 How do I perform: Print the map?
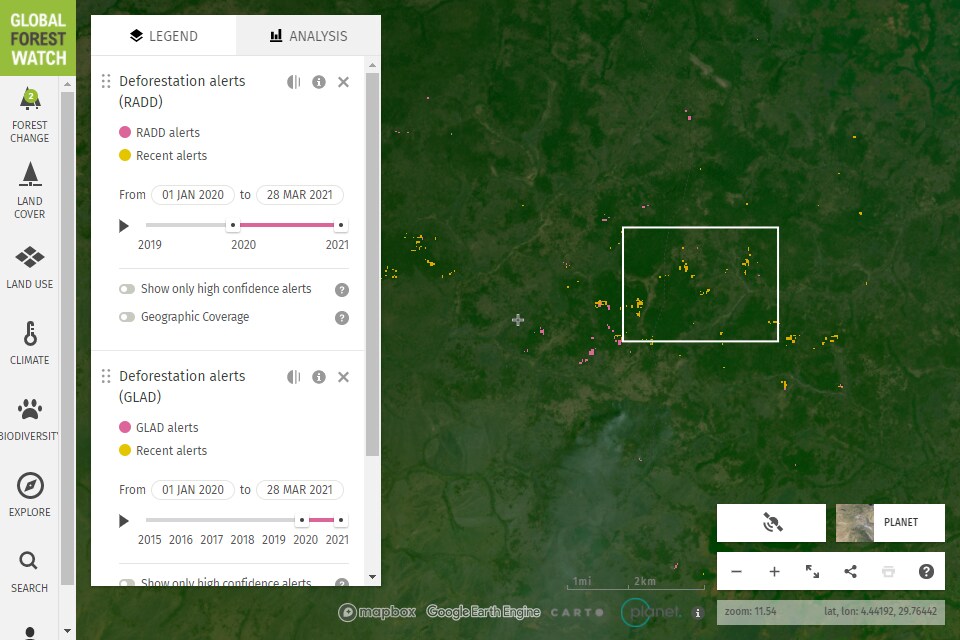[x=888, y=571]
